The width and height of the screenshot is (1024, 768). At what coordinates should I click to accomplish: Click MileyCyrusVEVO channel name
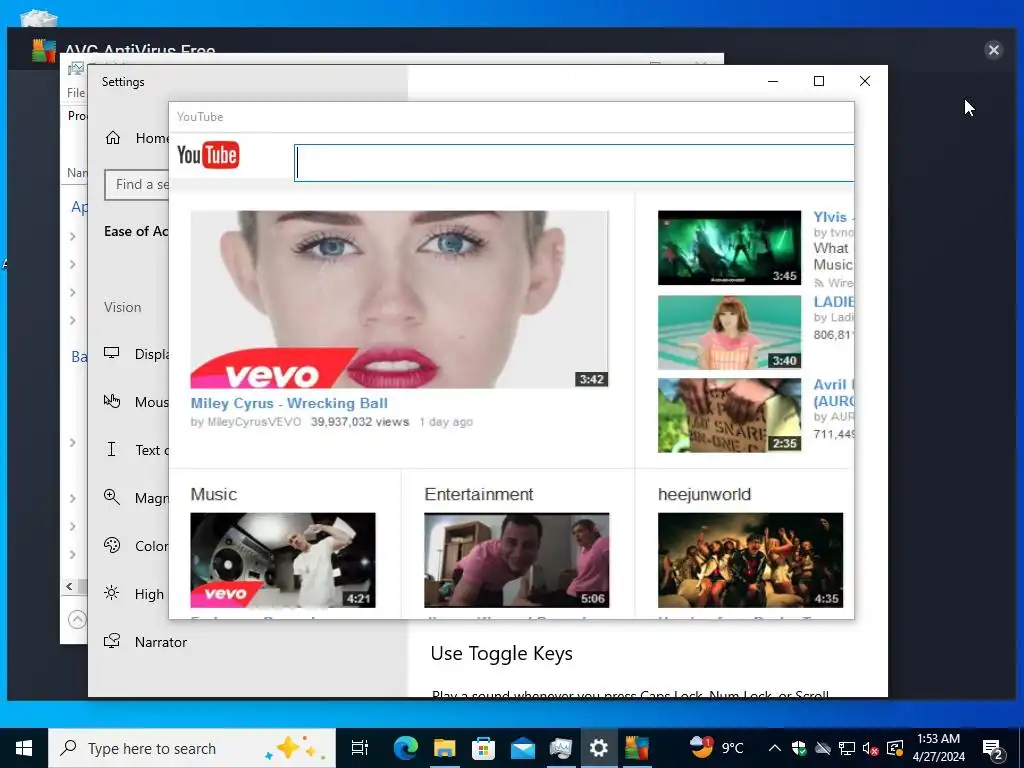click(254, 422)
